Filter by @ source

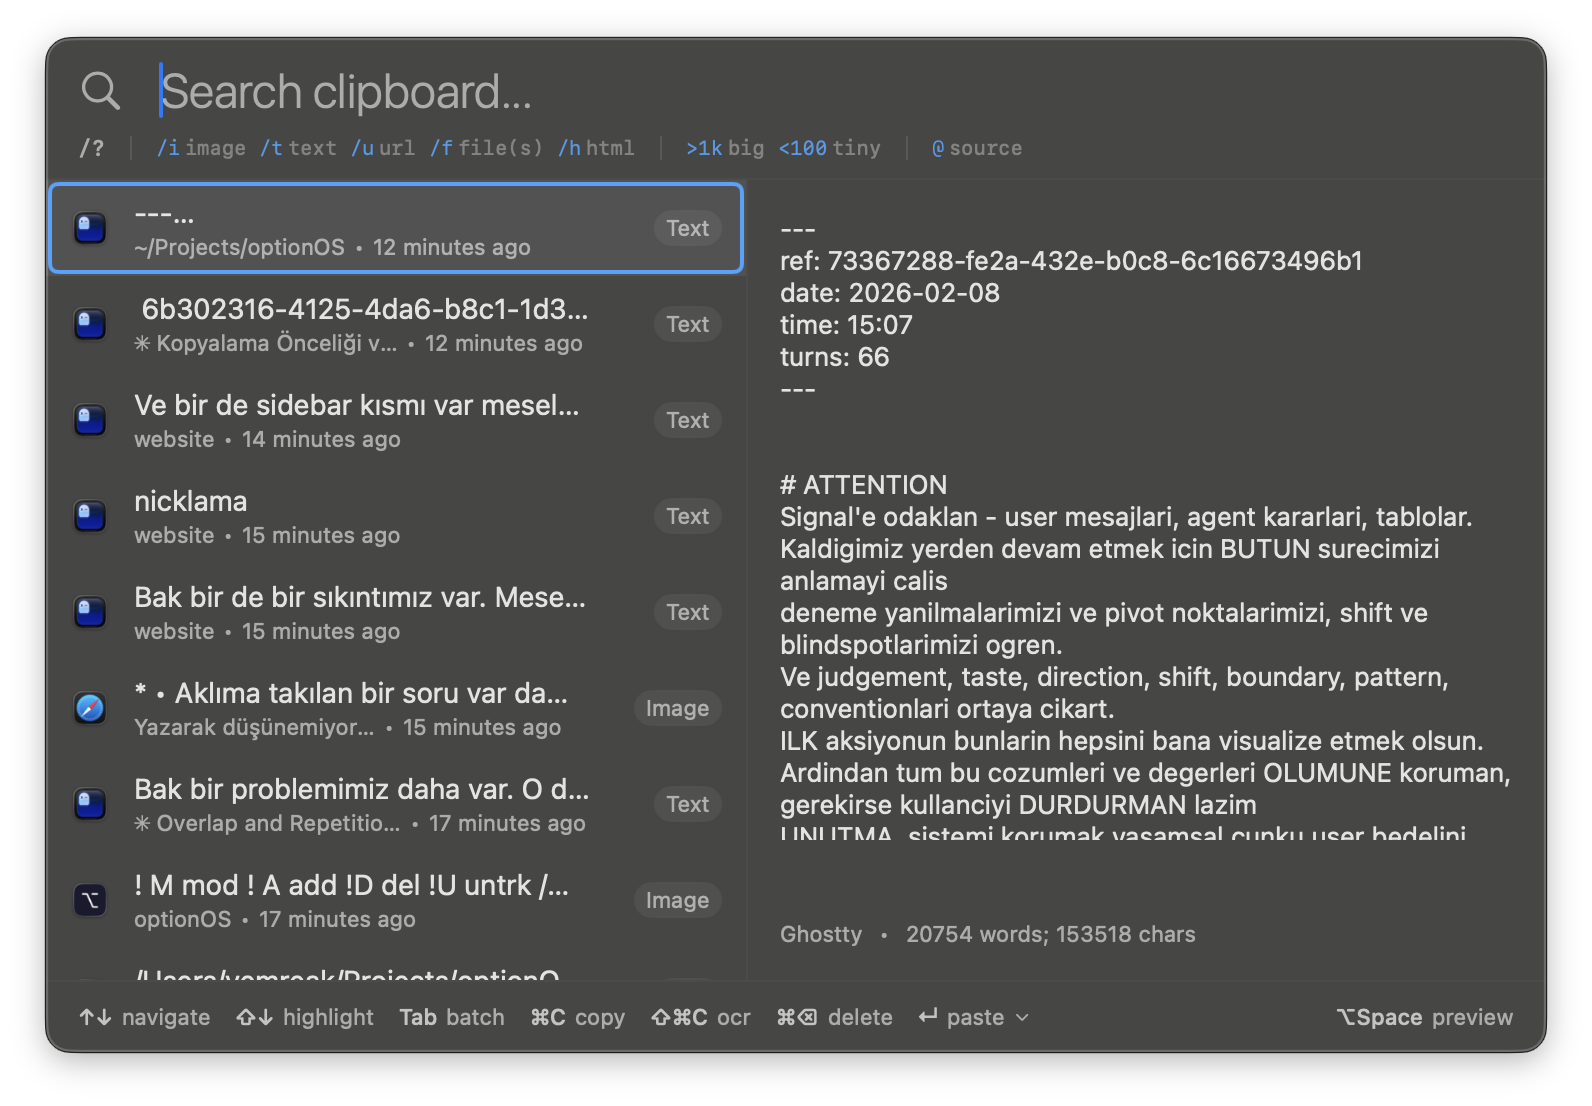[x=976, y=148]
